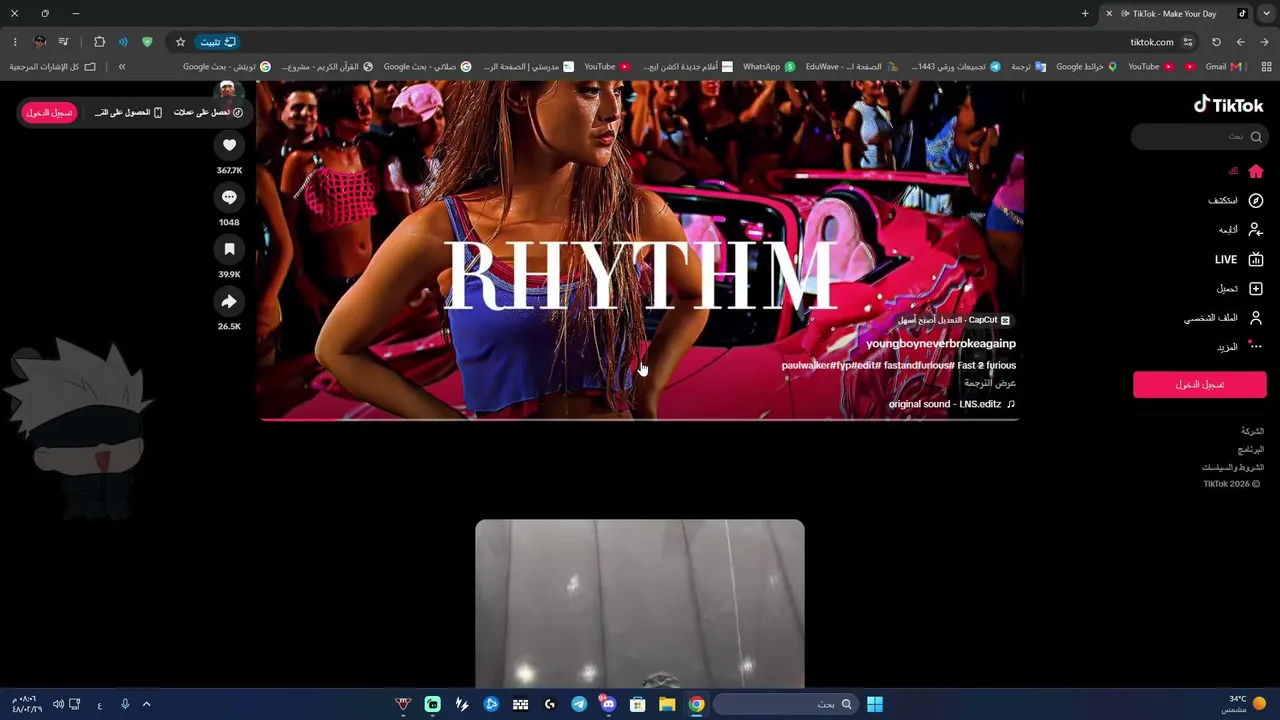The width and height of the screenshot is (1280, 720).
Task: Click the Get App phone button
Action: coord(129,112)
